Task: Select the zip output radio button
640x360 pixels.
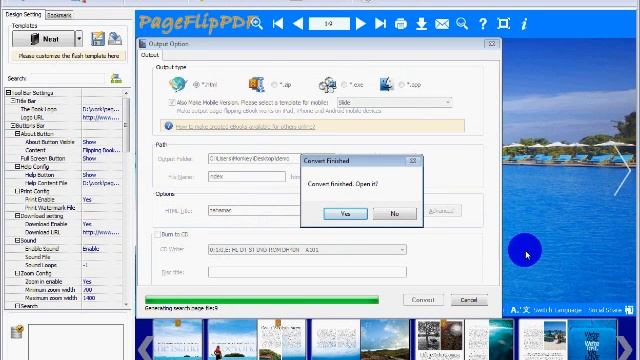Action: pyautogui.click(x=274, y=84)
